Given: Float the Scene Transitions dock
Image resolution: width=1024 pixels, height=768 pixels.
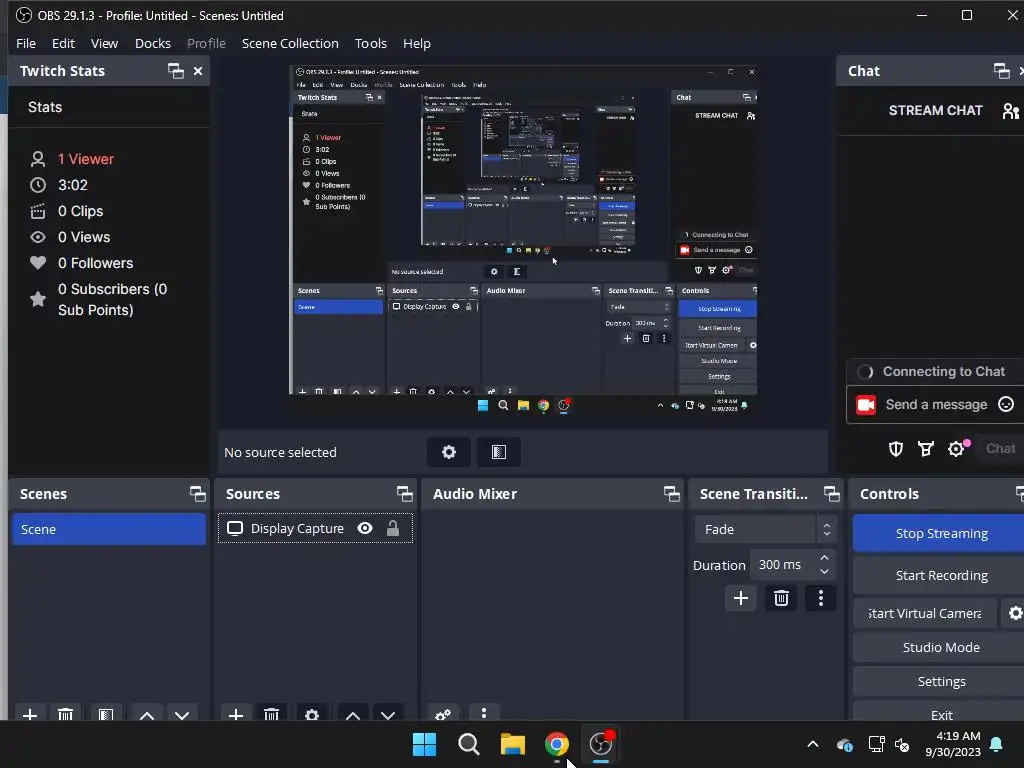Looking at the screenshot, I should point(832,494).
